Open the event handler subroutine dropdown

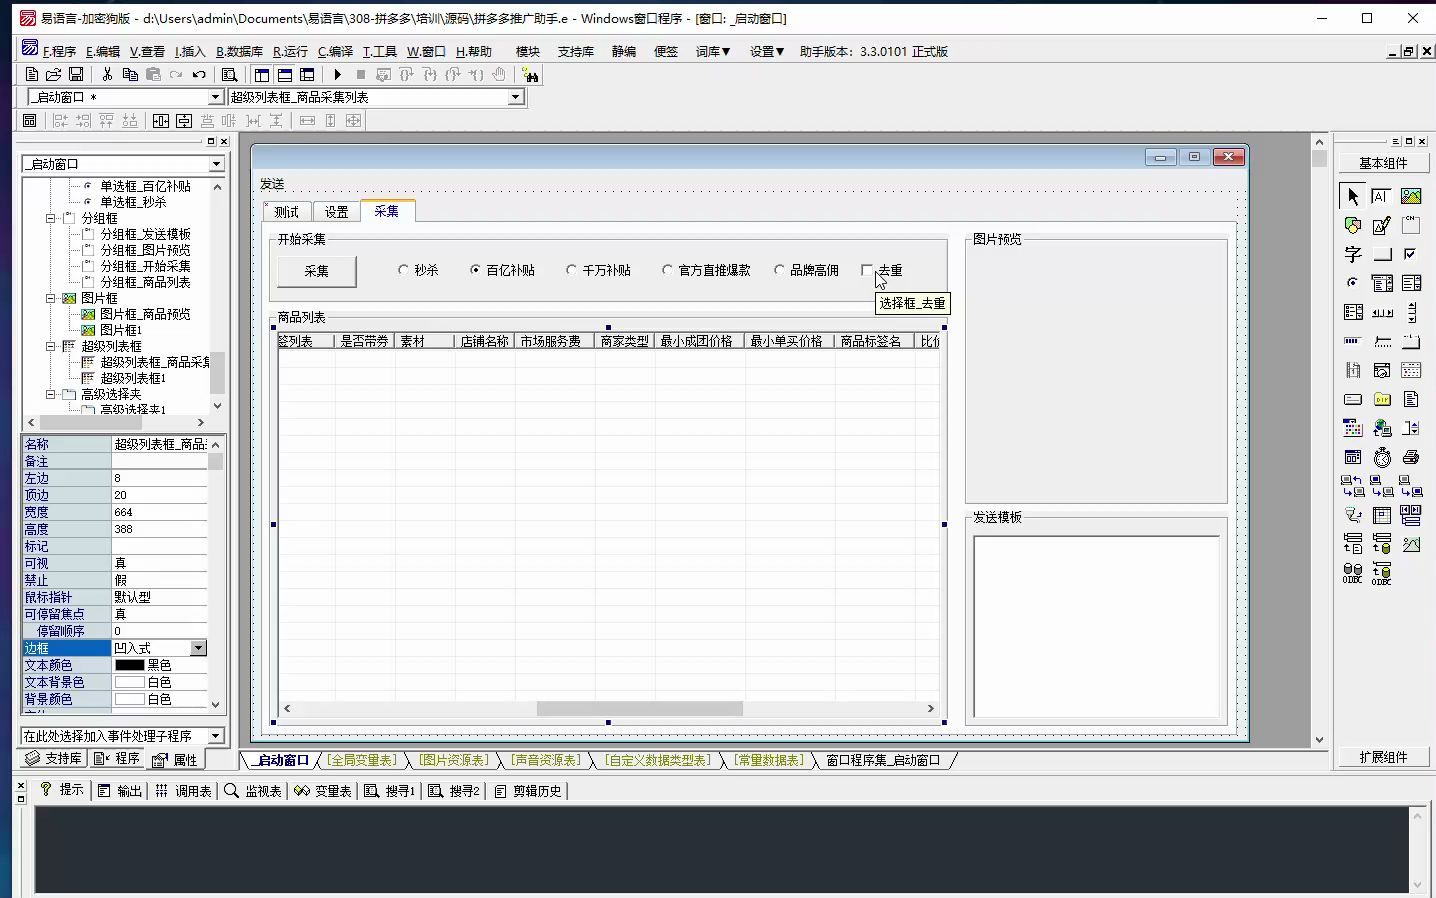[216, 736]
